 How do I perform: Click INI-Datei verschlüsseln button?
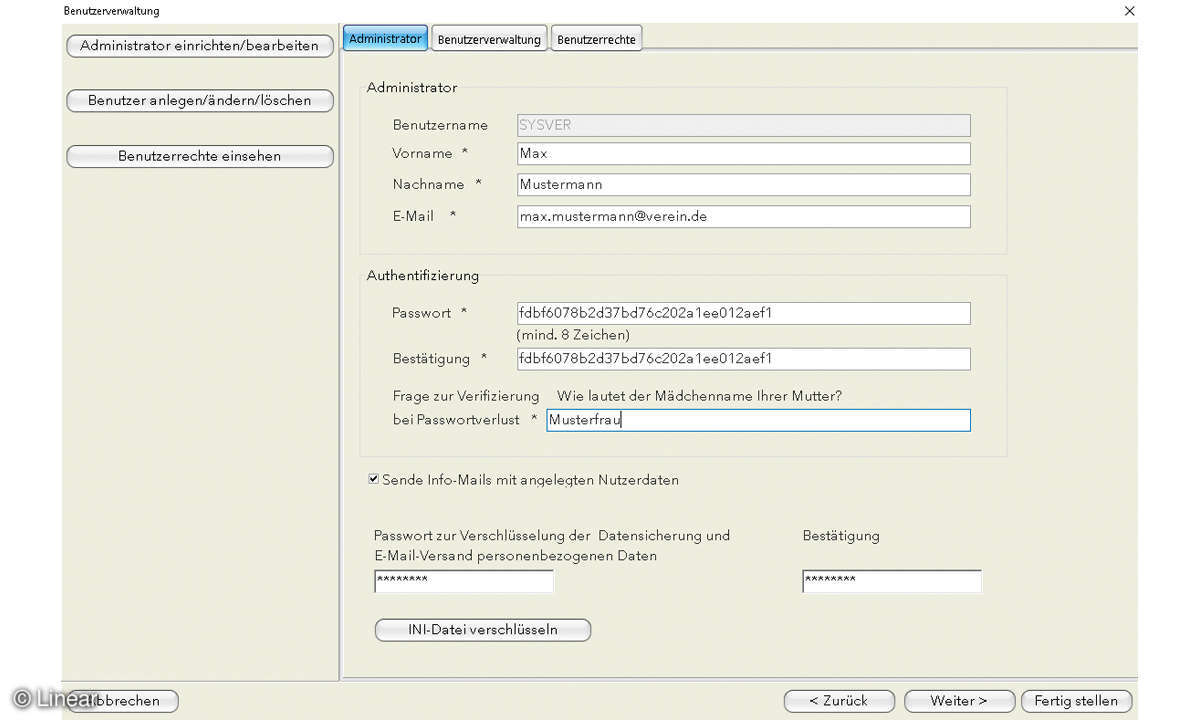[483, 630]
